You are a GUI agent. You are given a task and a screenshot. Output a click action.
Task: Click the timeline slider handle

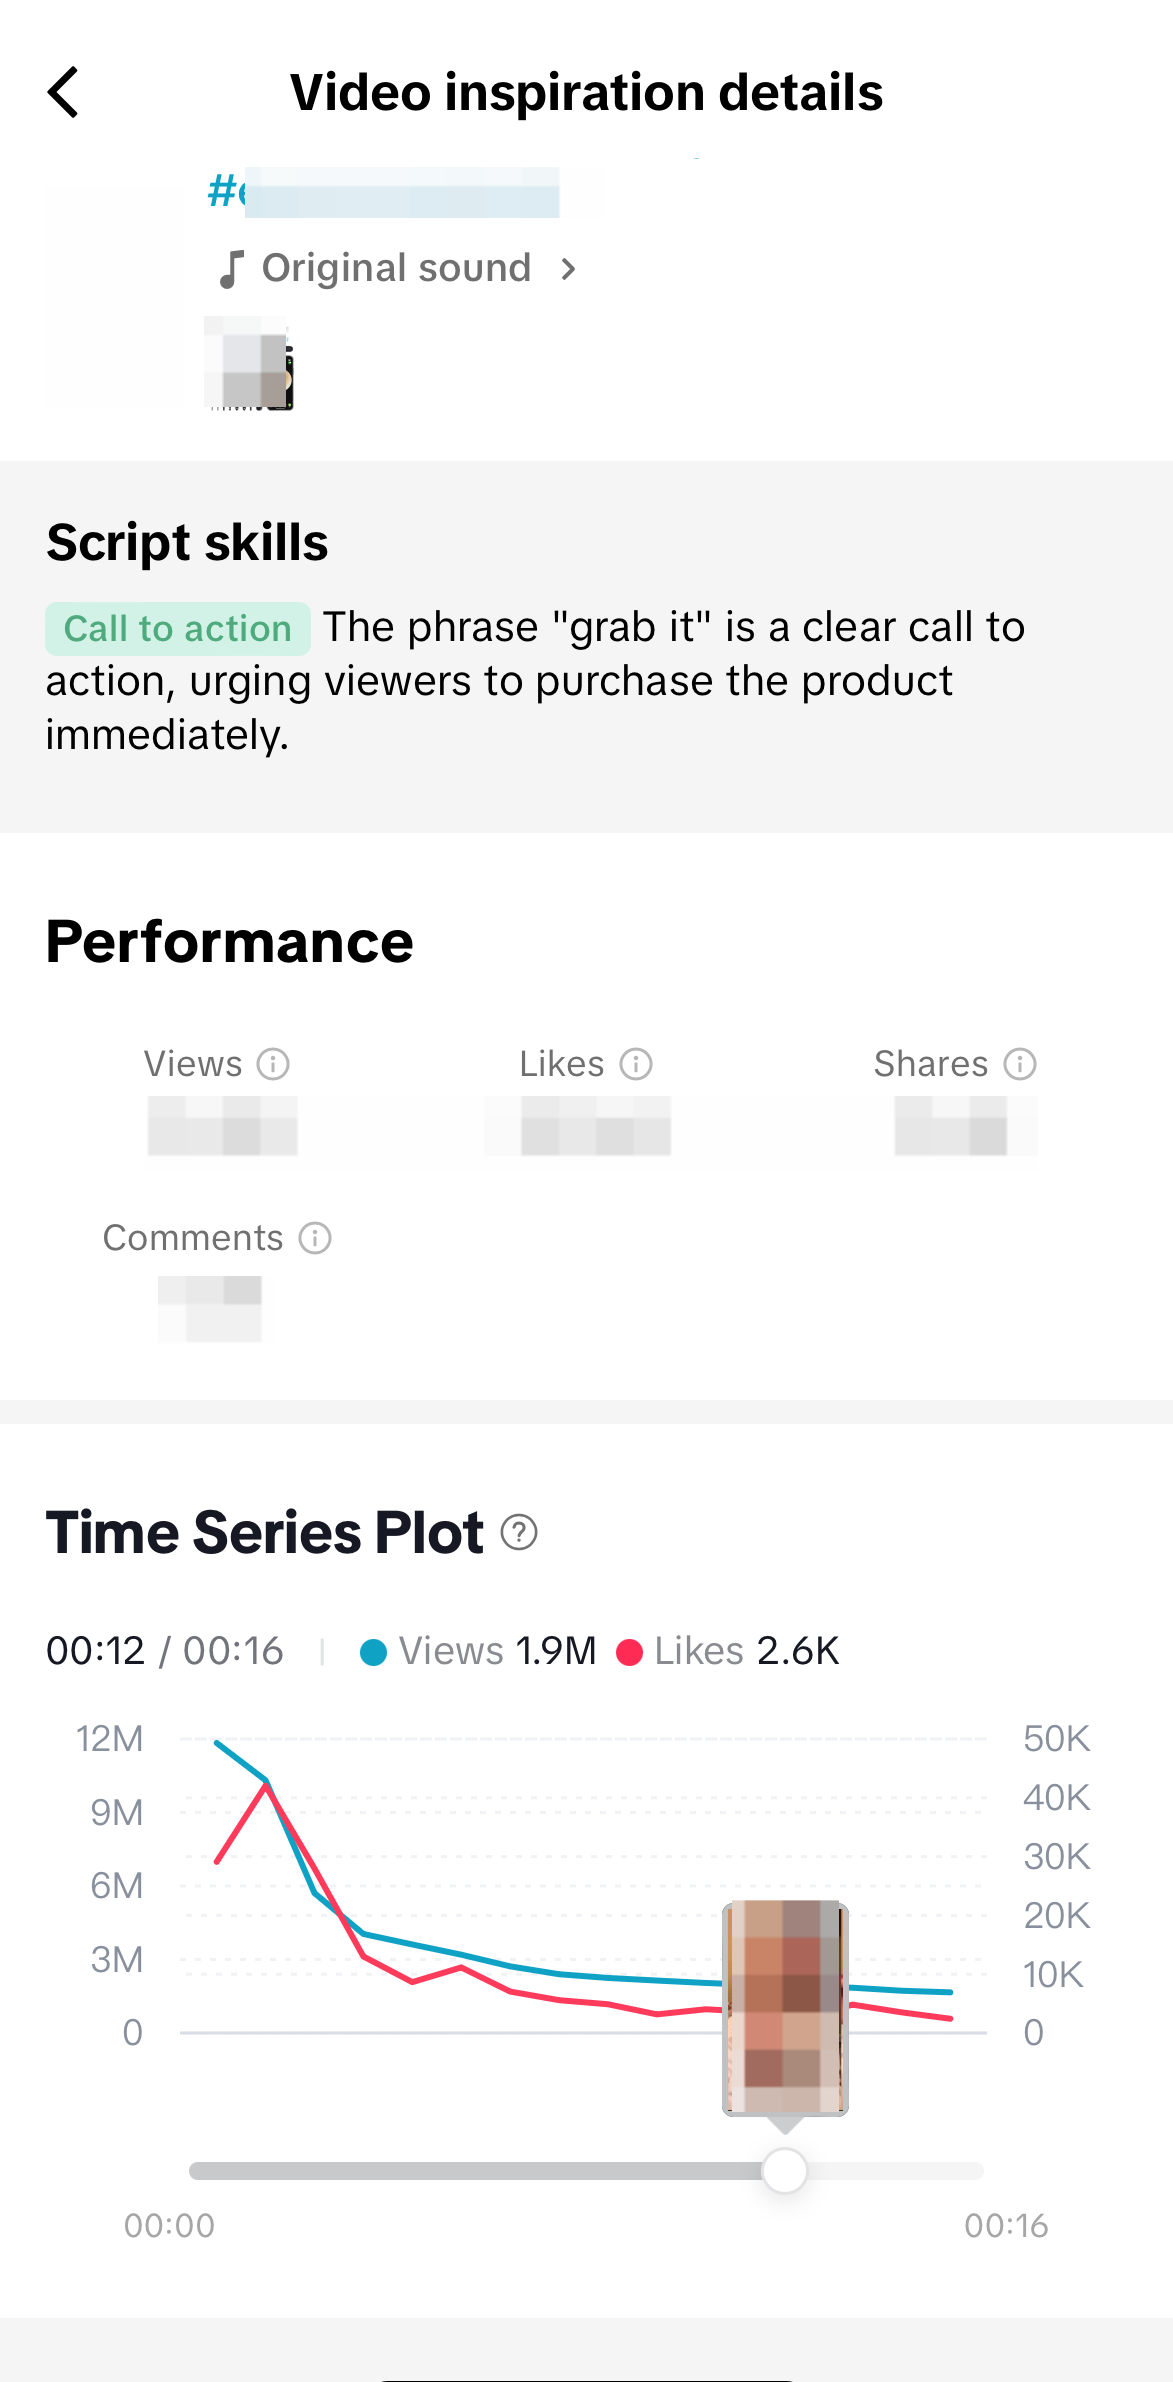point(785,2171)
